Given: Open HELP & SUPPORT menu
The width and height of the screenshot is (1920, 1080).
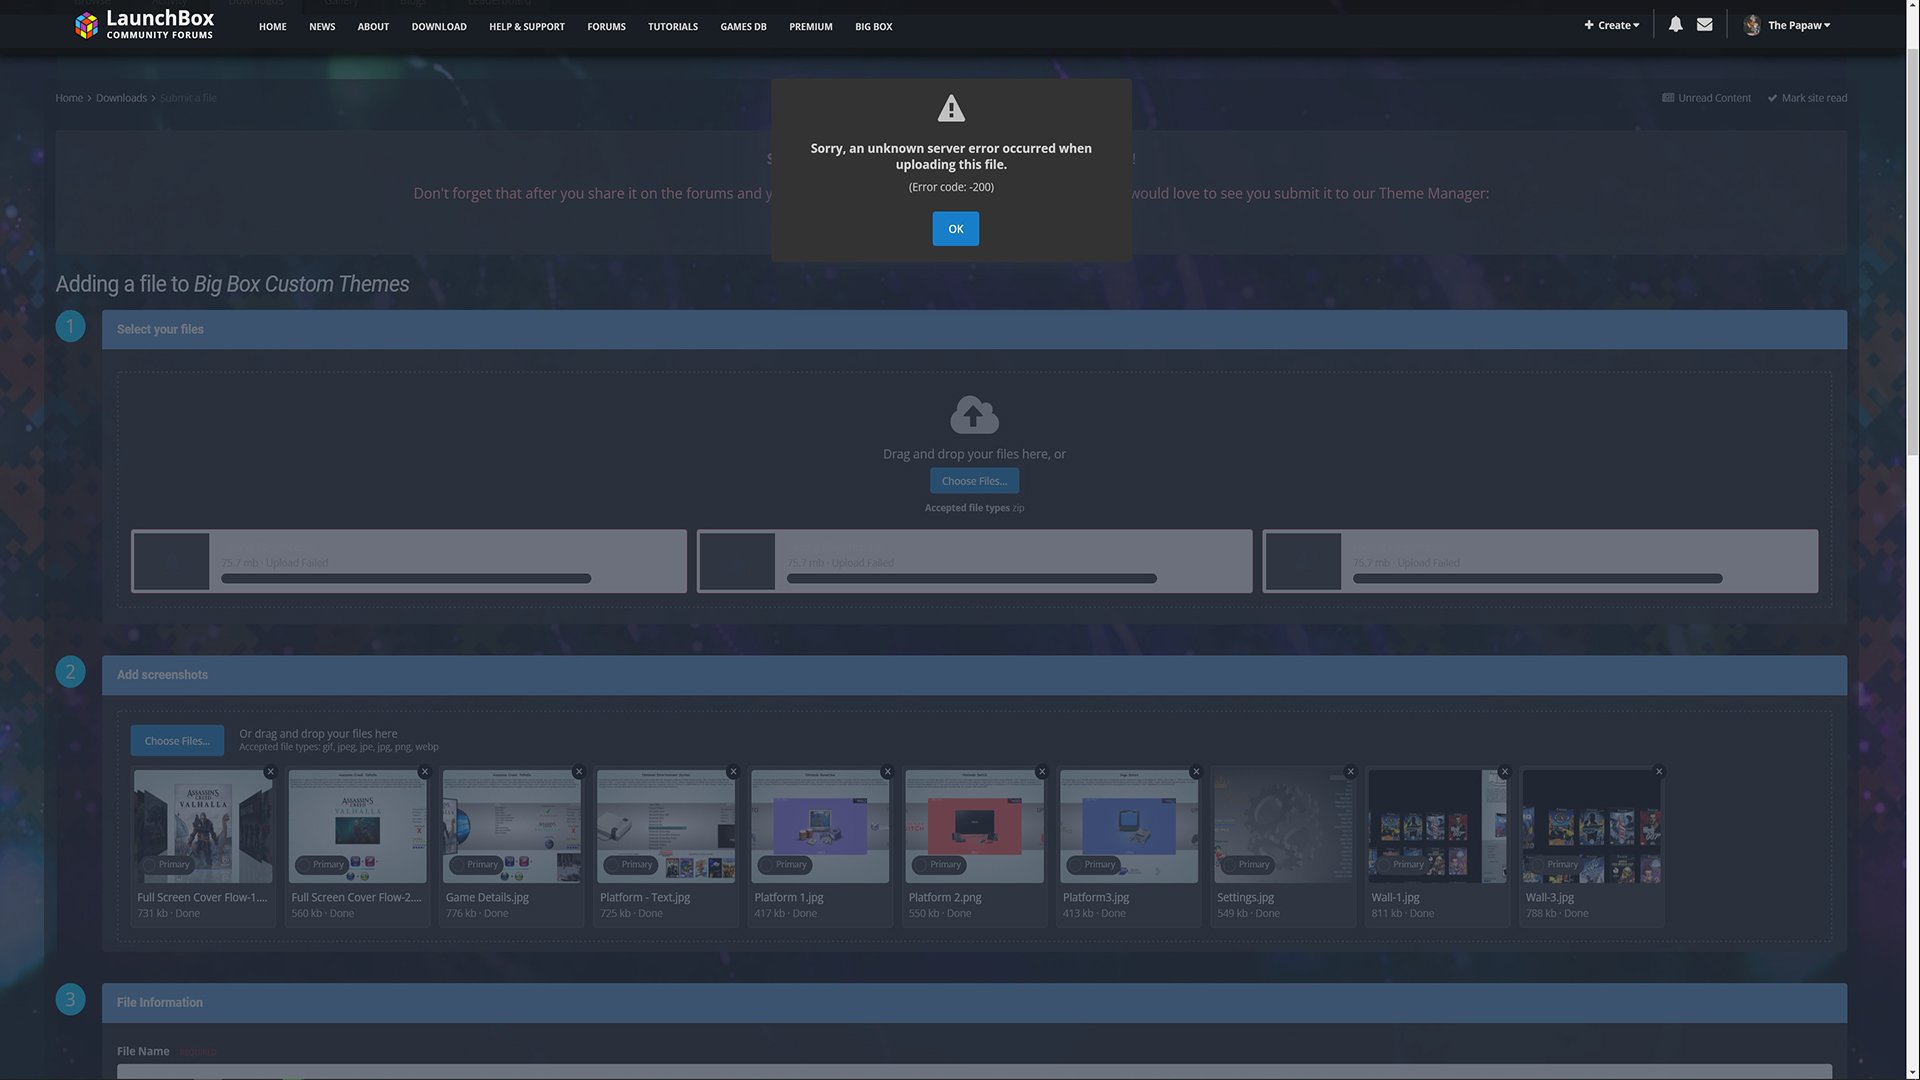Looking at the screenshot, I should [527, 27].
